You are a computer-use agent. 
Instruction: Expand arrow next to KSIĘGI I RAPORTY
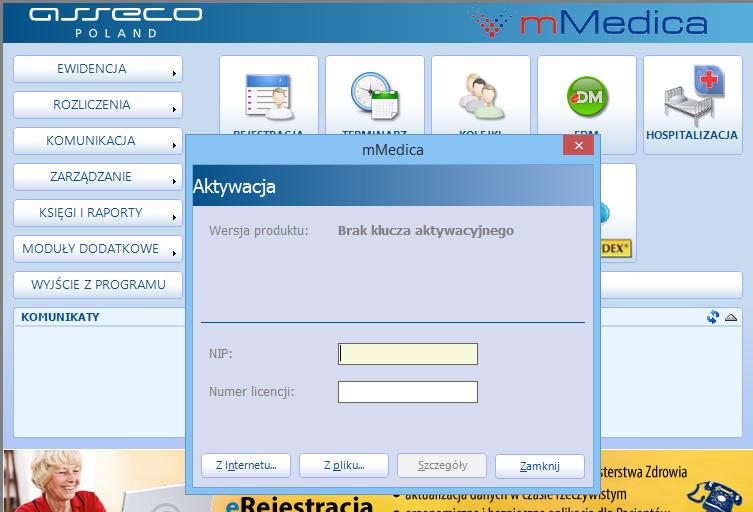pyautogui.click(x=174, y=218)
